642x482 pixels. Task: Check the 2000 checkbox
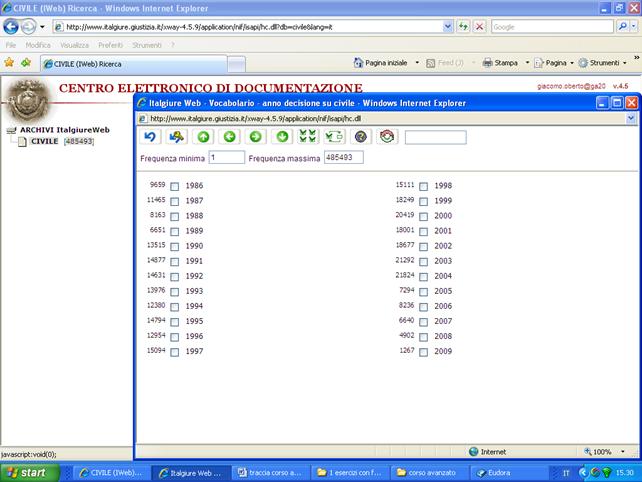click(x=423, y=216)
